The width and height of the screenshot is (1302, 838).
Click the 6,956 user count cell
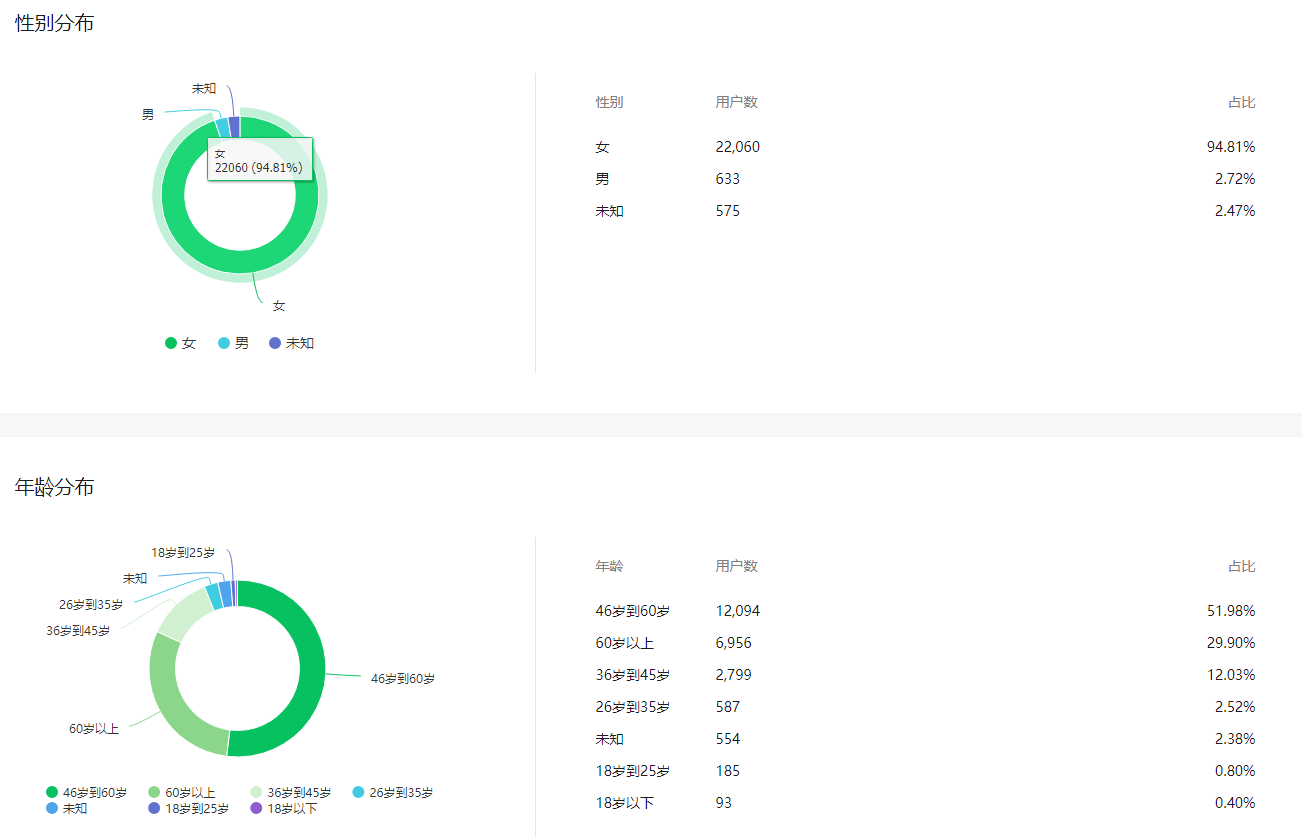point(734,643)
